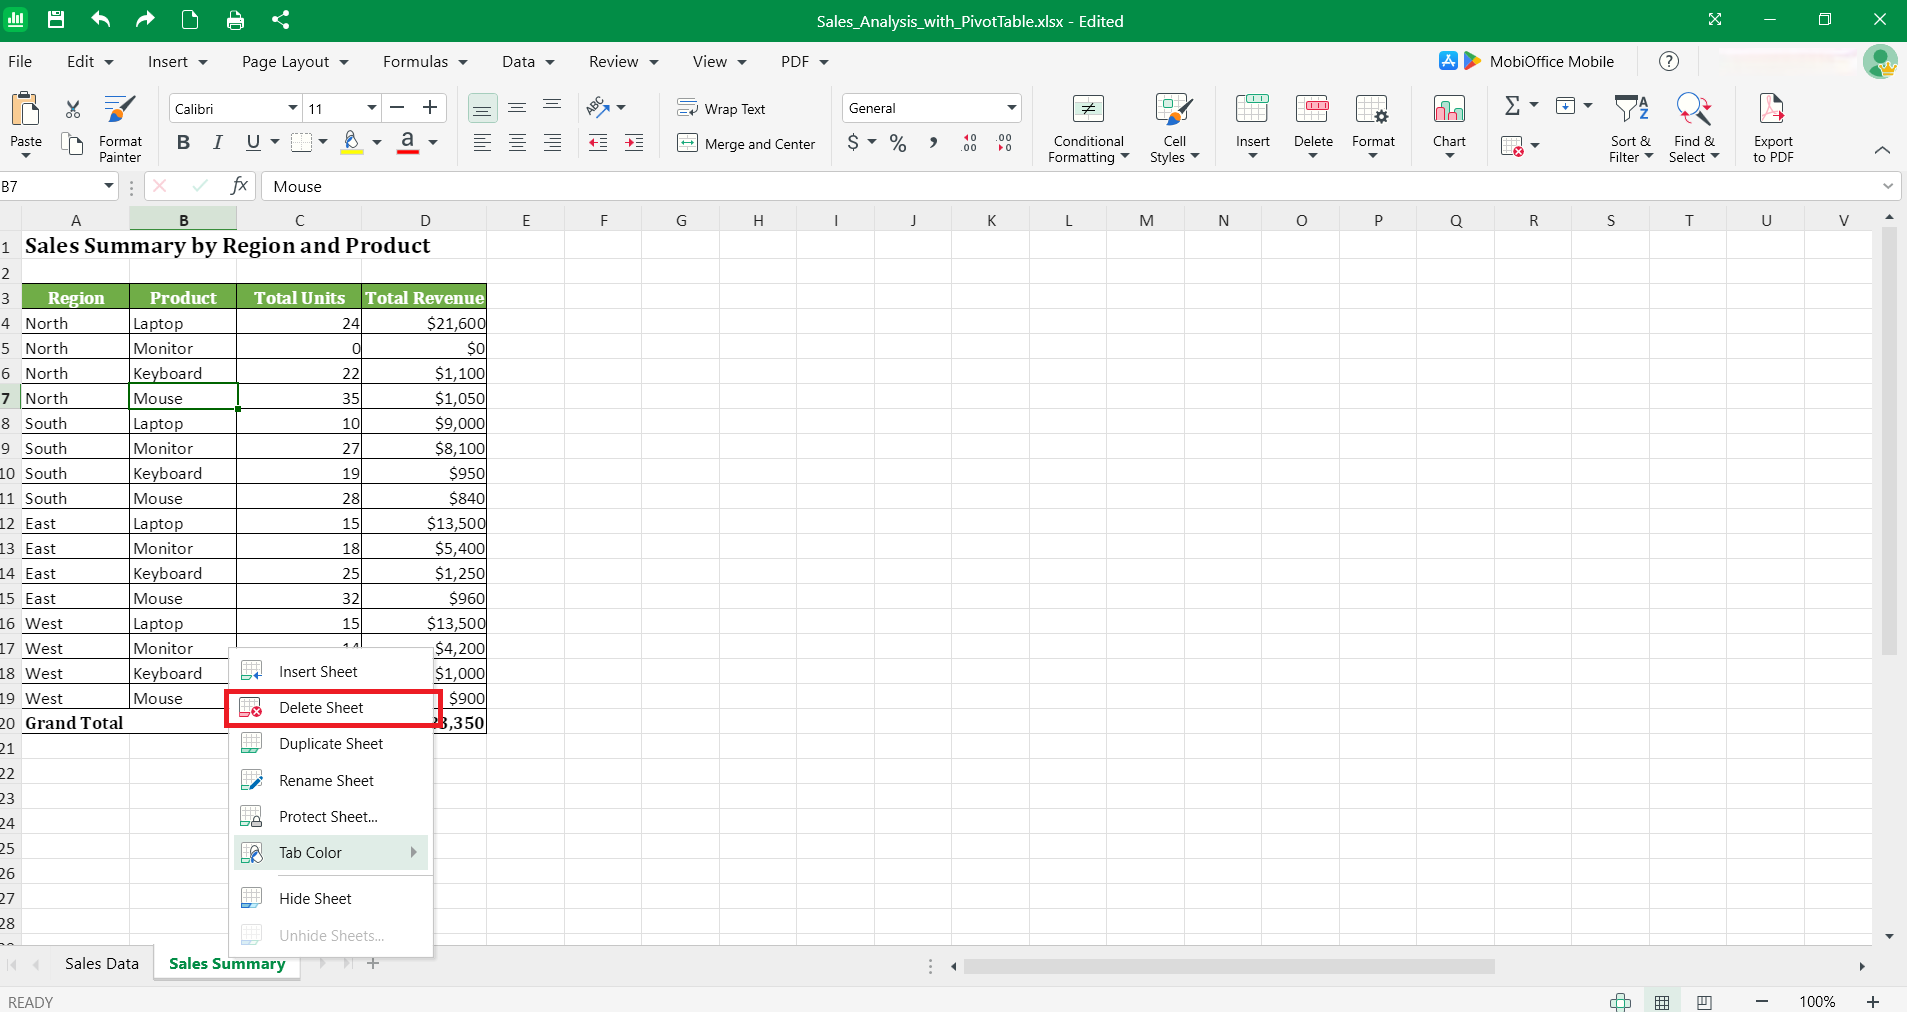Image resolution: width=1907 pixels, height=1012 pixels.
Task: Click the Format Painter icon
Action: [120, 110]
